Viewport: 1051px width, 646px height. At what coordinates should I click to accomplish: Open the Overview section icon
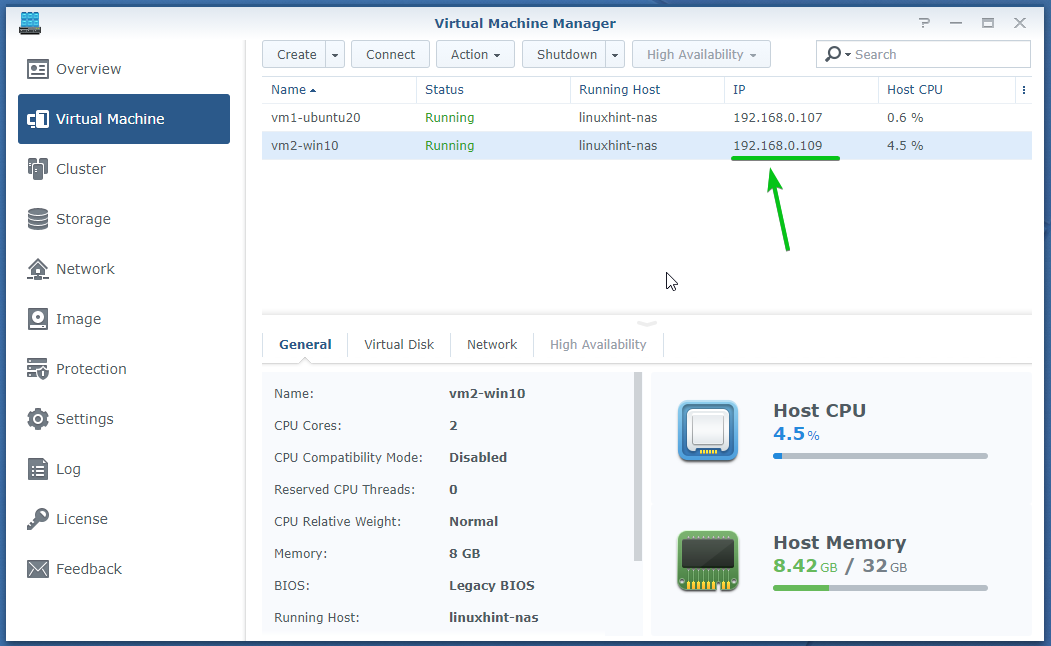tap(38, 69)
